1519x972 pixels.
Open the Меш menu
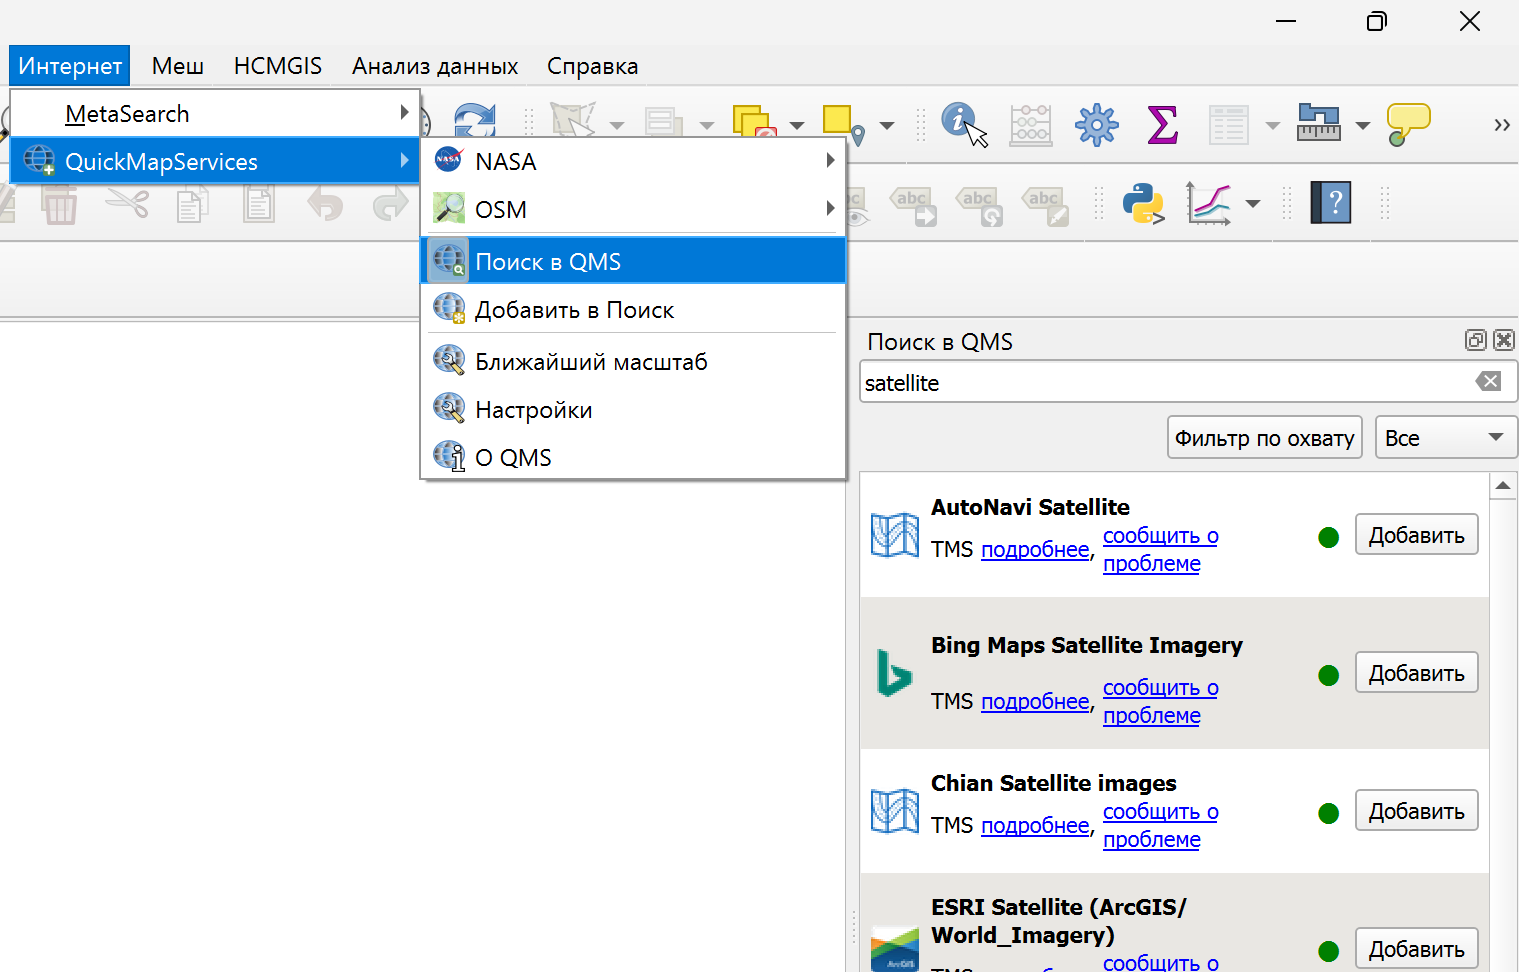pyautogui.click(x=178, y=66)
